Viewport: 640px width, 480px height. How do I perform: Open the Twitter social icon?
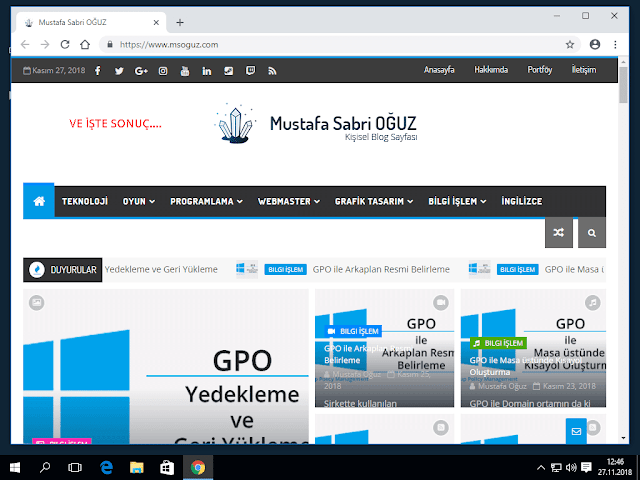(x=119, y=71)
